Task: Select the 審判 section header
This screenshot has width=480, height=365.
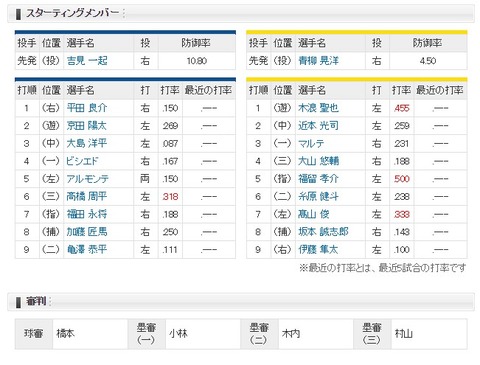Action: 241,302
